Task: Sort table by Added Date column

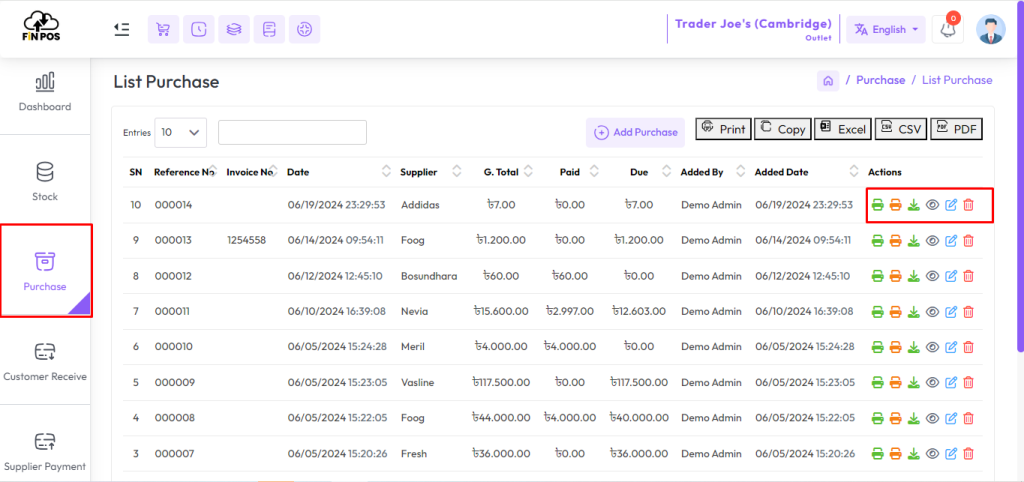Action: click(854, 172)
